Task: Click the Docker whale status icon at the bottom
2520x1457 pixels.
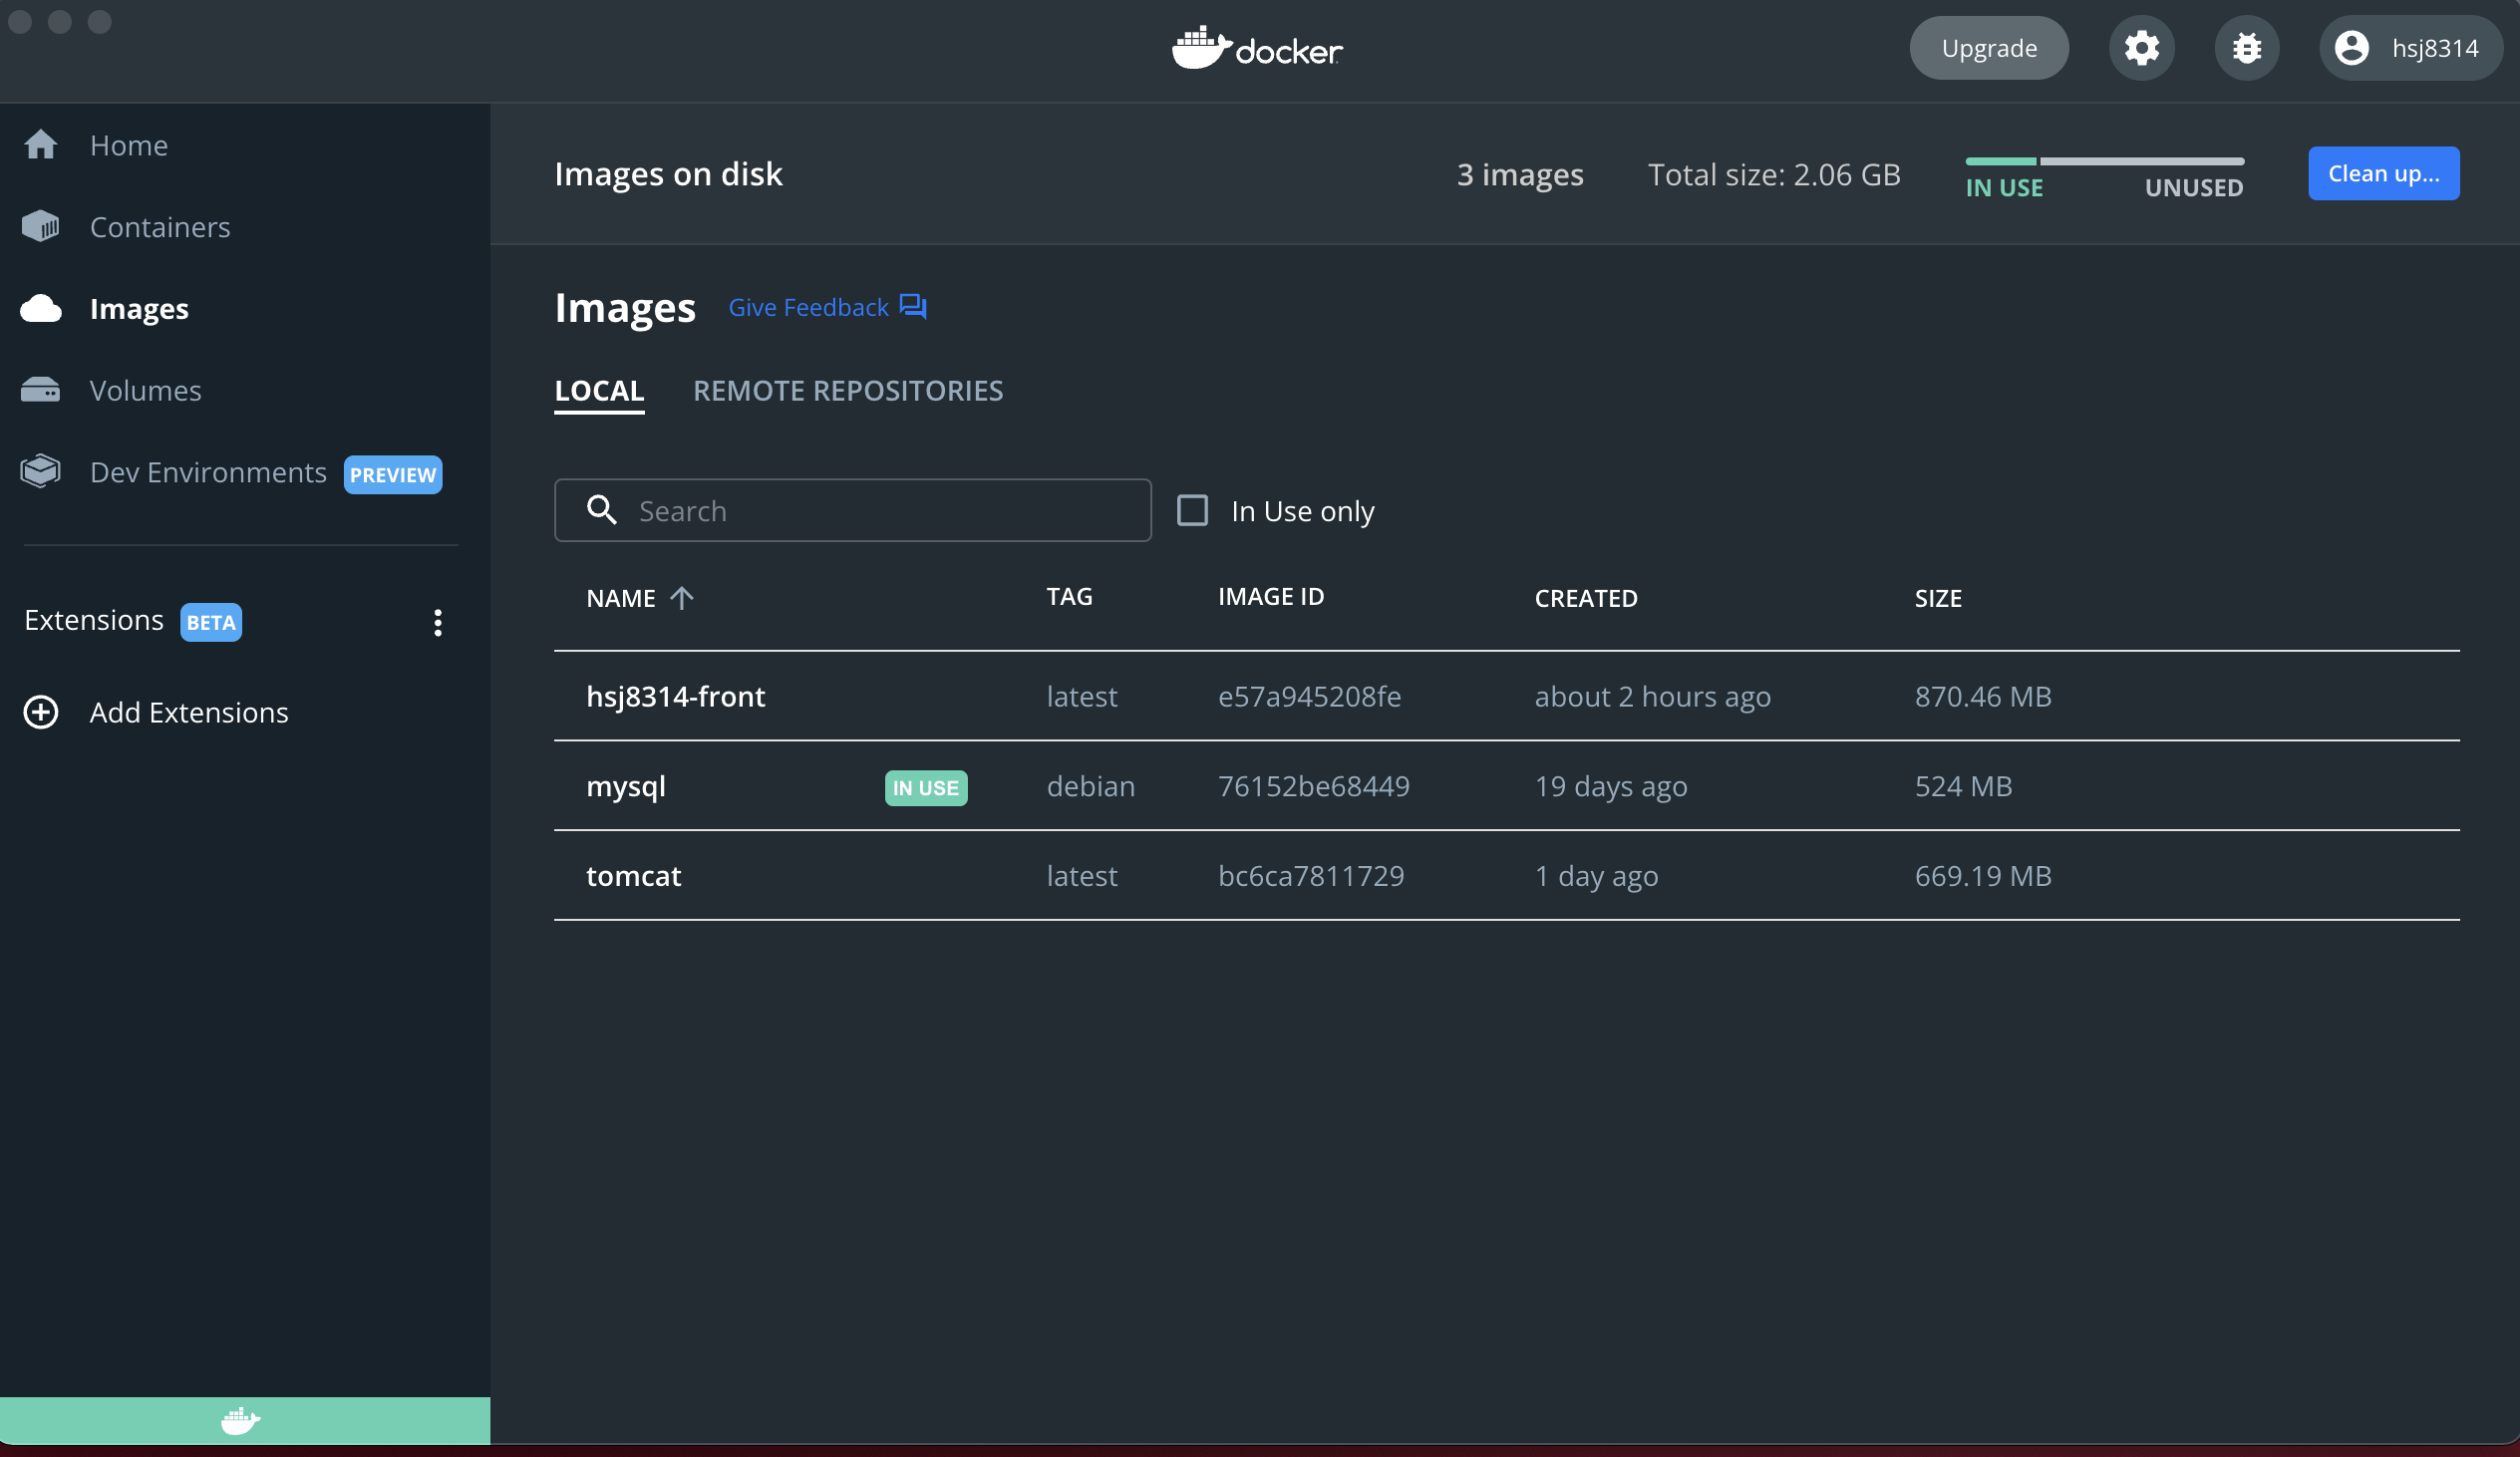Action: tap(240, 1420)
